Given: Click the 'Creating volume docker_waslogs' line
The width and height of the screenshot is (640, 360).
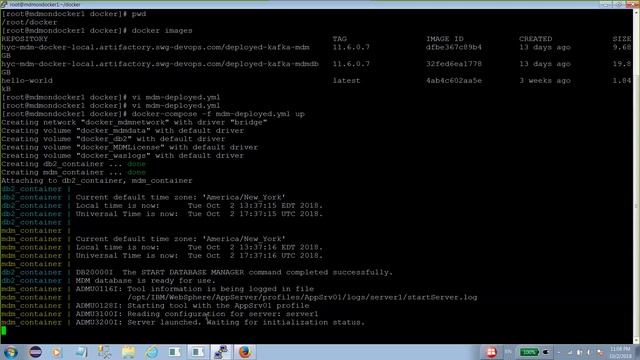Looking at the screenshot, I should click(122, 156).
